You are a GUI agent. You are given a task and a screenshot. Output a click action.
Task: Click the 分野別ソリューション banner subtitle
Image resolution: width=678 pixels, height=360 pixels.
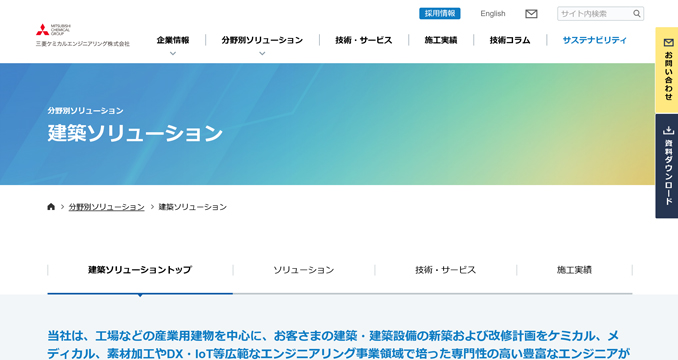click(x=86, y=111)
